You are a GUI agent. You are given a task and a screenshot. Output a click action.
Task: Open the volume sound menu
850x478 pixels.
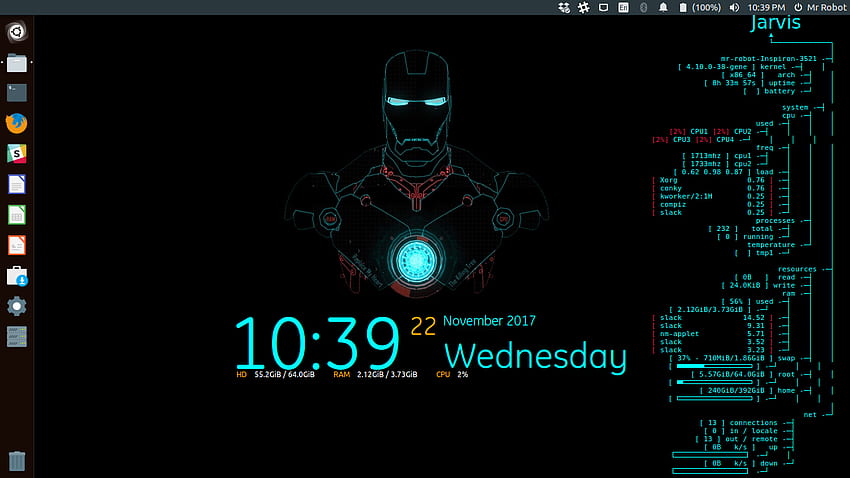[x=734, y=8]
